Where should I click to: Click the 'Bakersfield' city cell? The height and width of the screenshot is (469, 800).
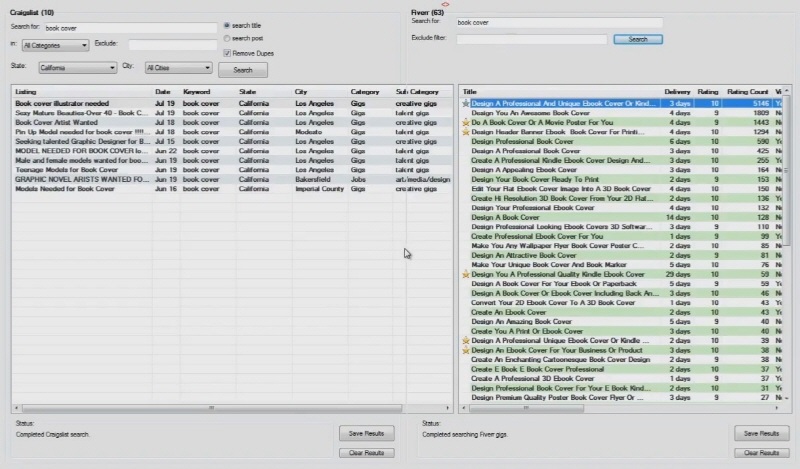[x=313, y=179]
